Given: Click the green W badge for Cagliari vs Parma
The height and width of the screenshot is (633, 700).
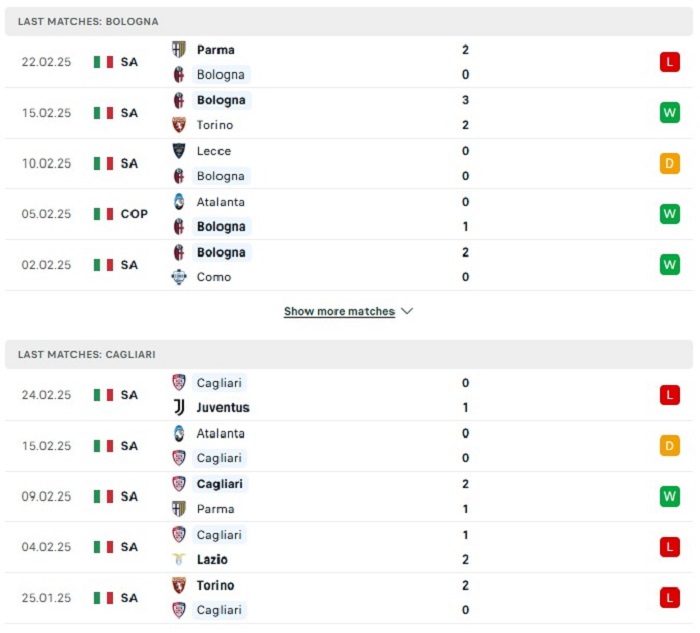Looking at the screenshot, I should point(669,497).
